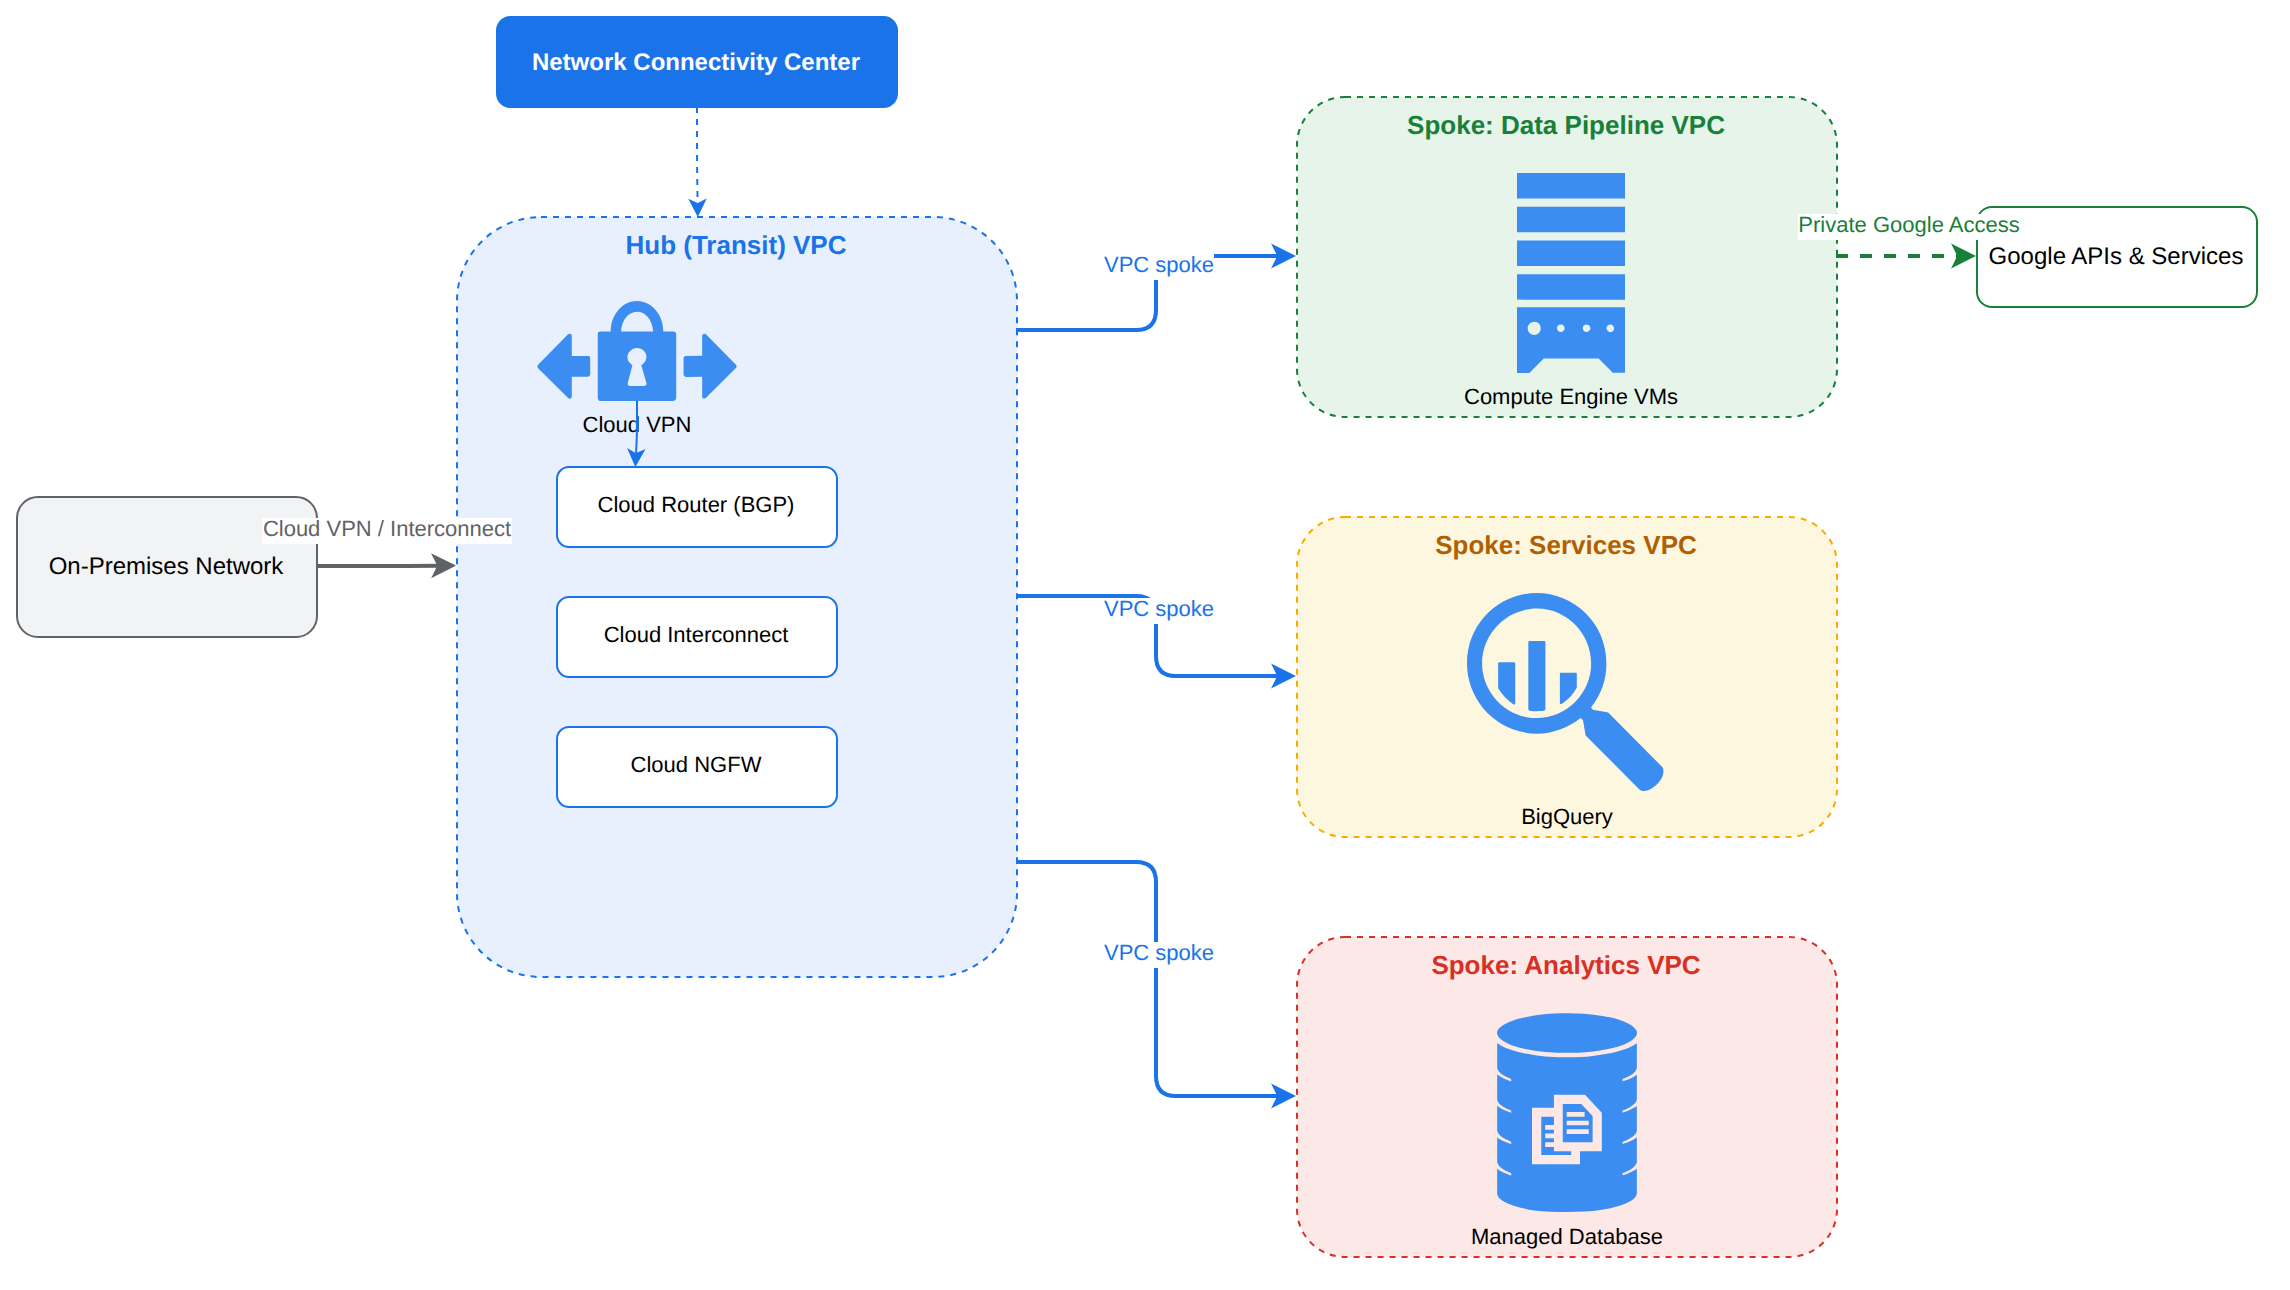Click the Compute Engine VMs caption
2290x1290 pixels.
(x=1570, y=397)
